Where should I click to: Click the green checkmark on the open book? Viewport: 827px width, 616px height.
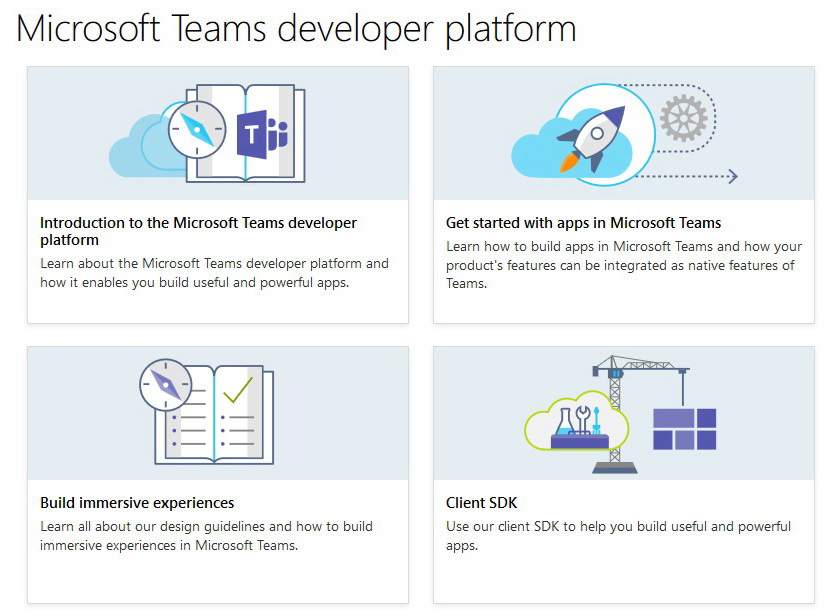click(x=238, y=390)
